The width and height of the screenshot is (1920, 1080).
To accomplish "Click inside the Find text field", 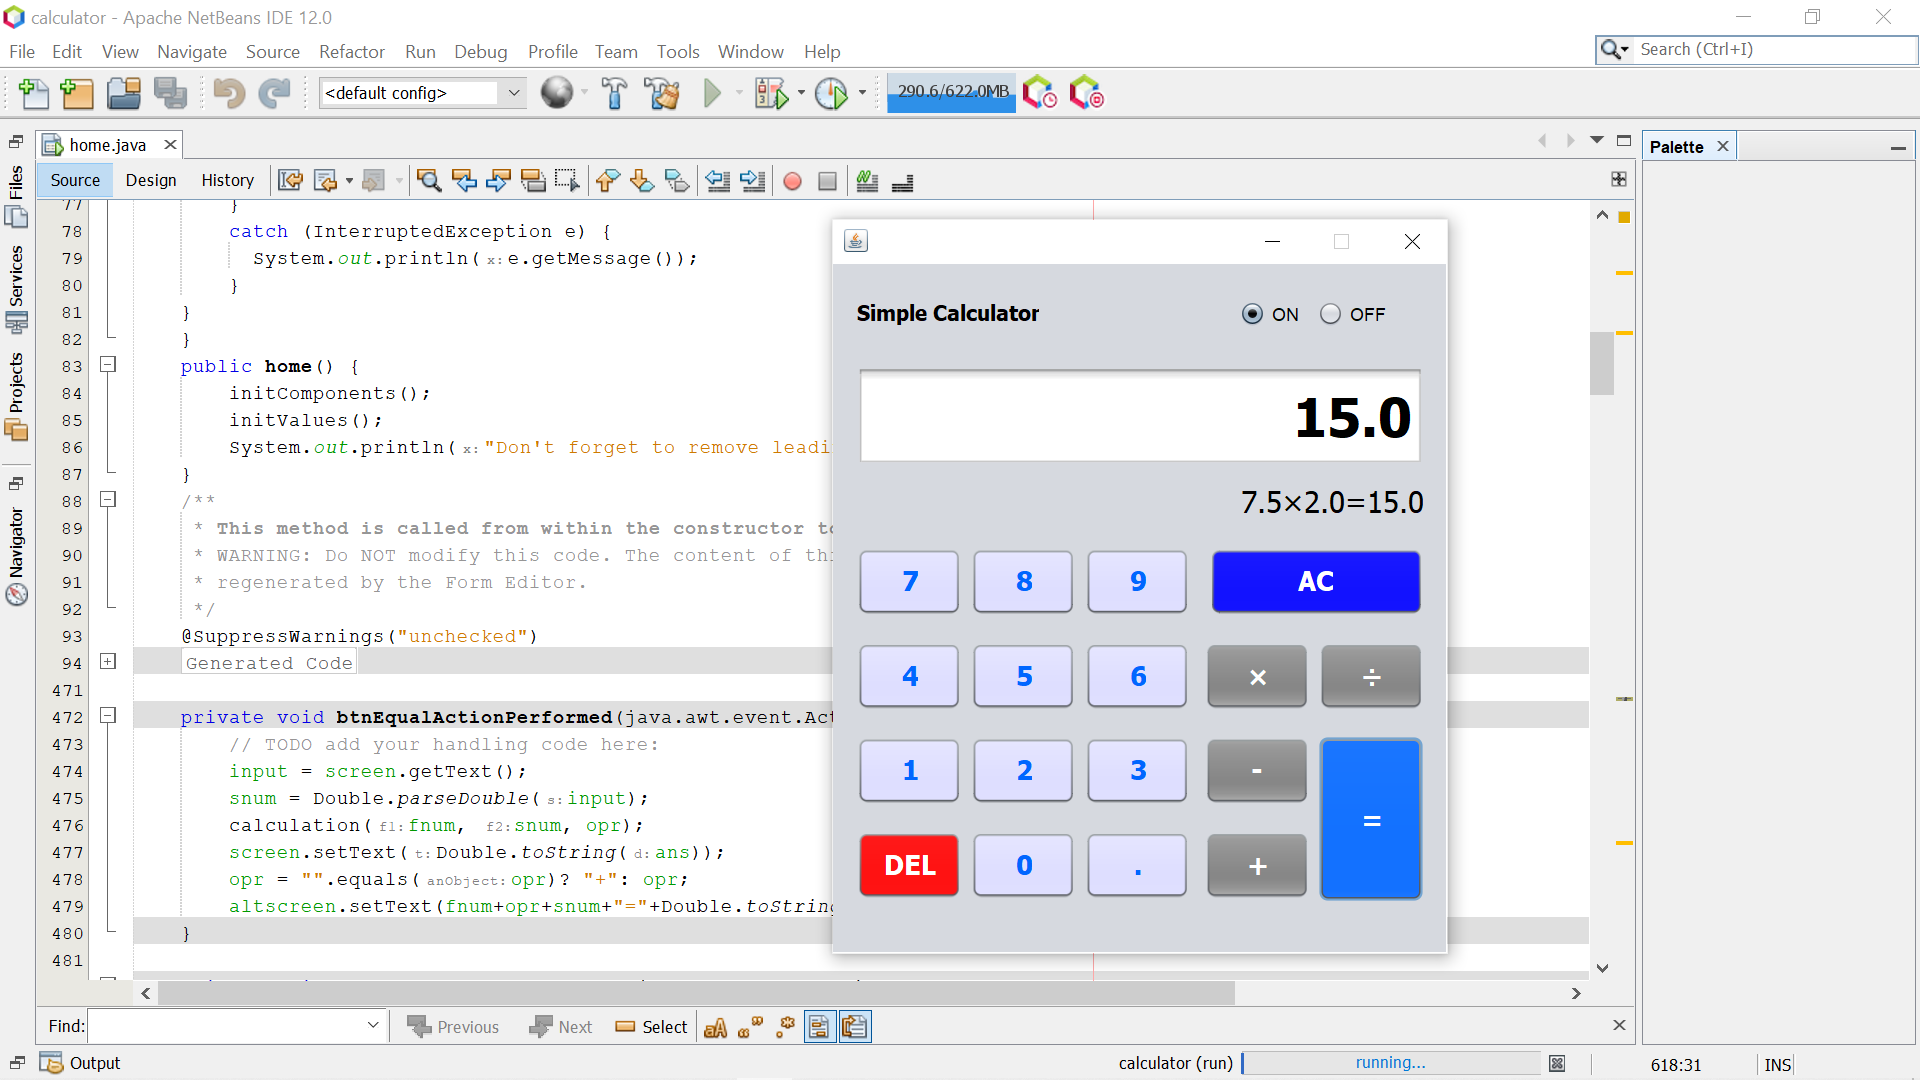I will (x=227, y=1026).
